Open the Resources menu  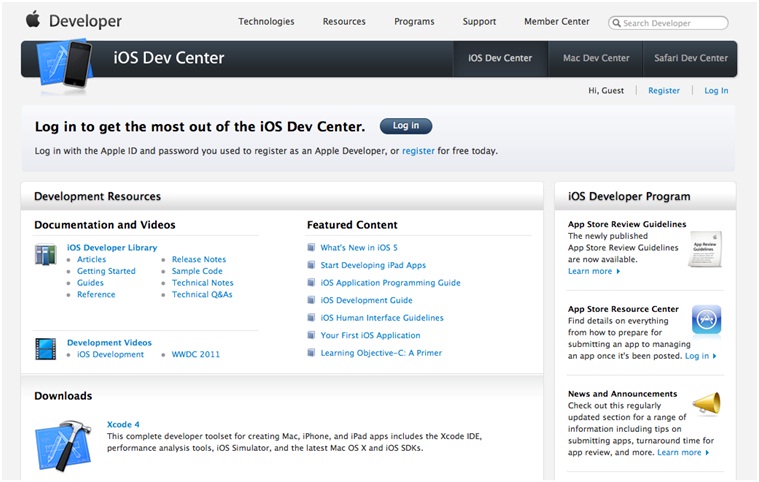(x=344, y=21)
